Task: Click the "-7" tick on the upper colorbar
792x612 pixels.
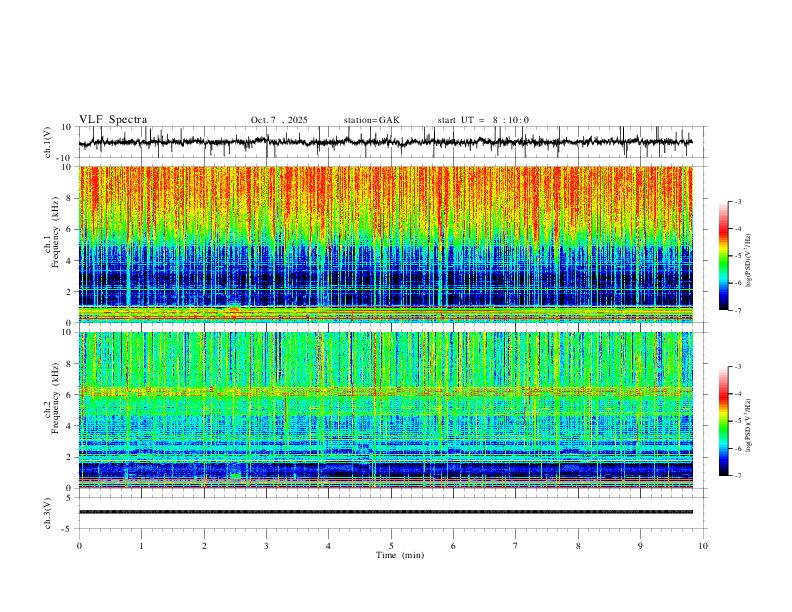Action: tap(738, 311)
